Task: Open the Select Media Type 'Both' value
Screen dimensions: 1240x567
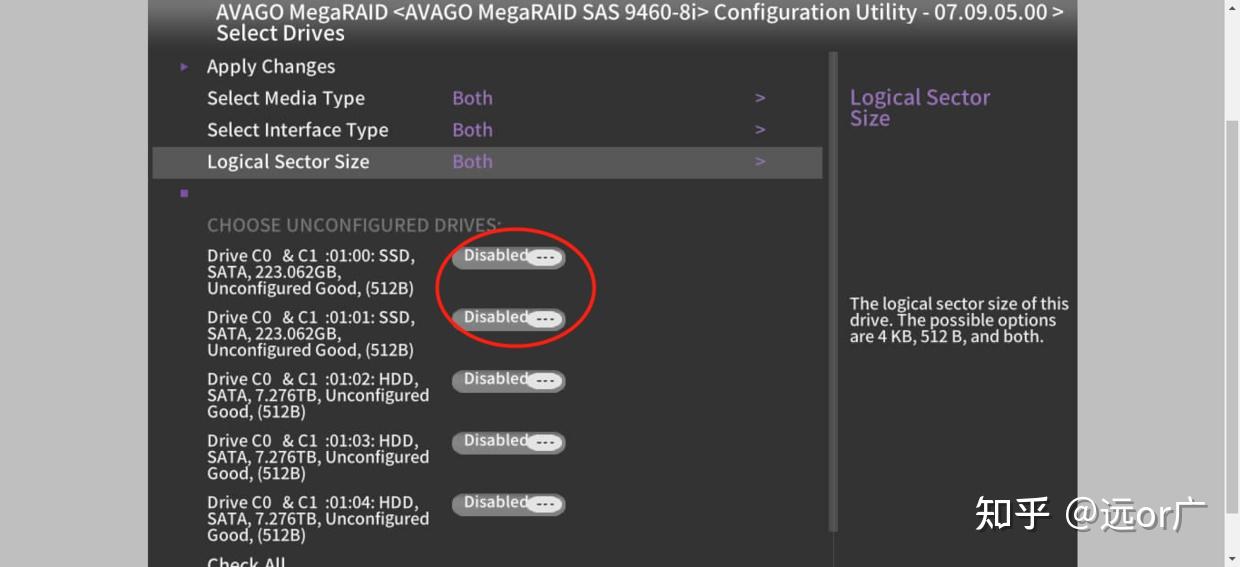Action: (x=472, y=98)
